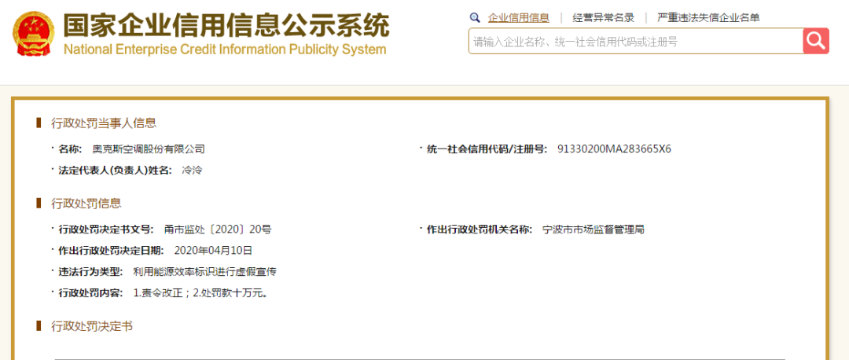The height and width of the screenshot is (360, 849).
Task: Click the 作出行政处罚决定日期 label
Action: (x=110, y=251)
